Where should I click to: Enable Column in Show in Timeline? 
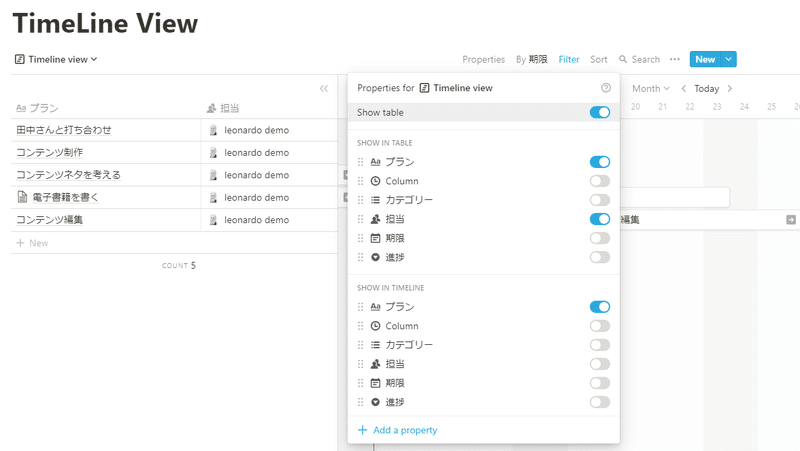pyautogui.click(x=599, y=325)
